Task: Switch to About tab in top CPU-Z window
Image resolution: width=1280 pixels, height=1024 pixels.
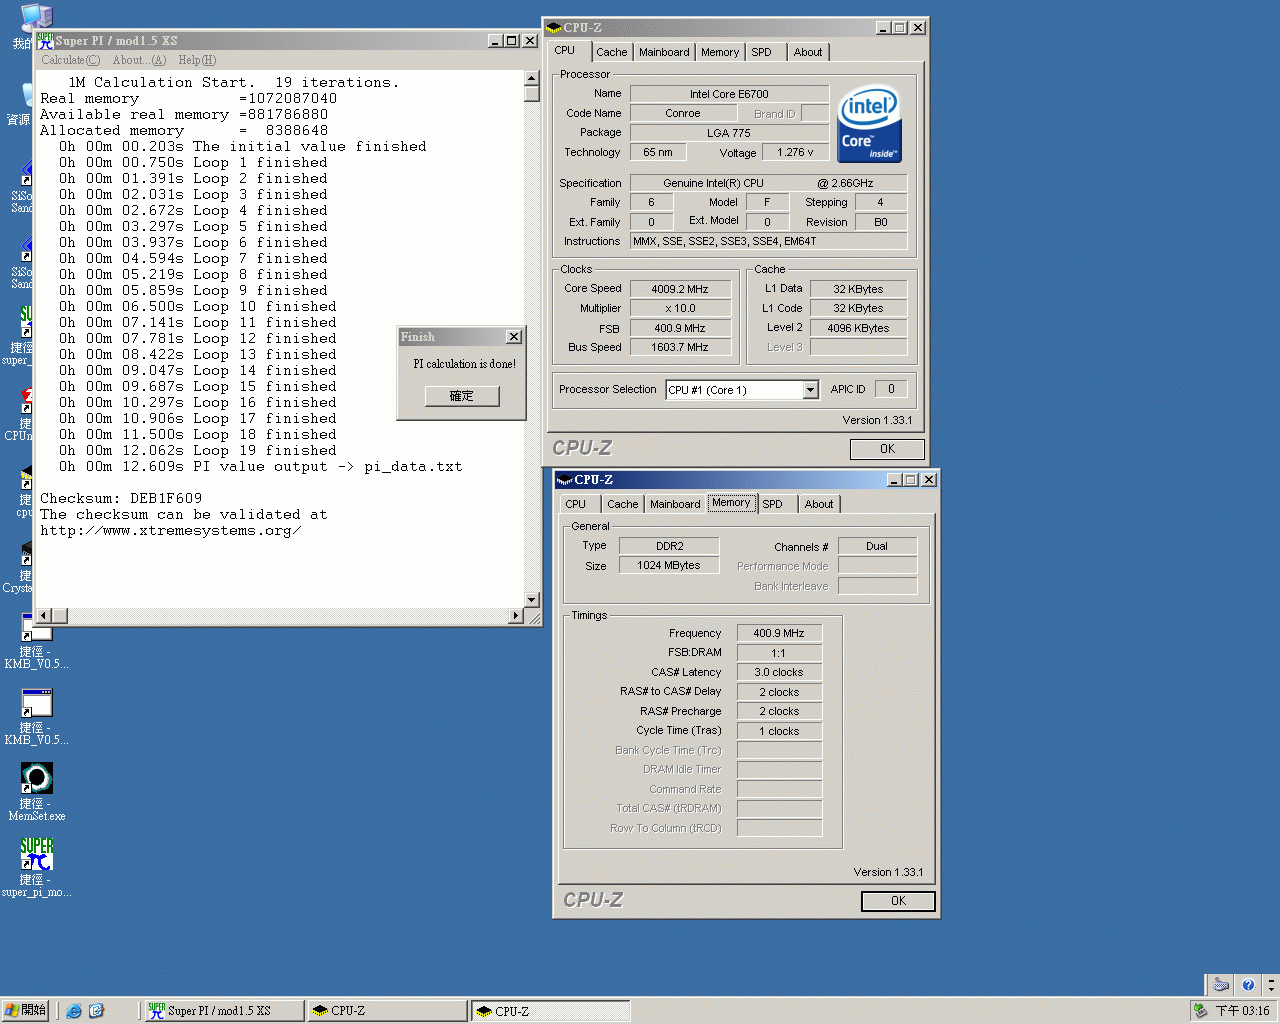Action: pyautogui.click(x=808, y=52)
